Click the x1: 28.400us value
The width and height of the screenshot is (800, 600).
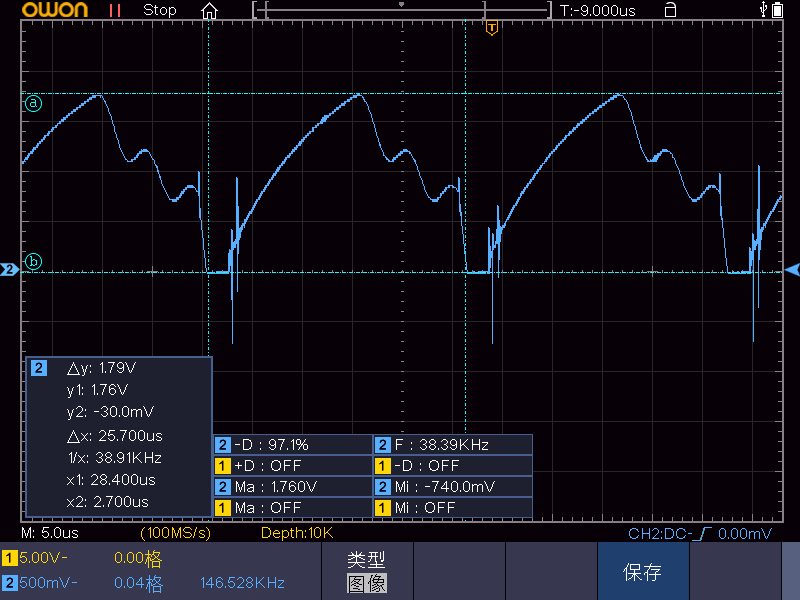[111, 480]
